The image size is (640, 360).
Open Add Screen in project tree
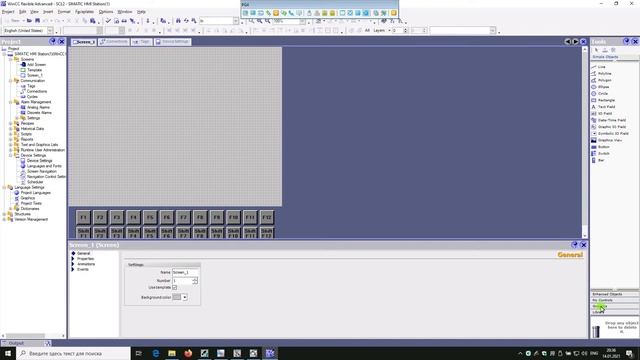pos(36,64)
